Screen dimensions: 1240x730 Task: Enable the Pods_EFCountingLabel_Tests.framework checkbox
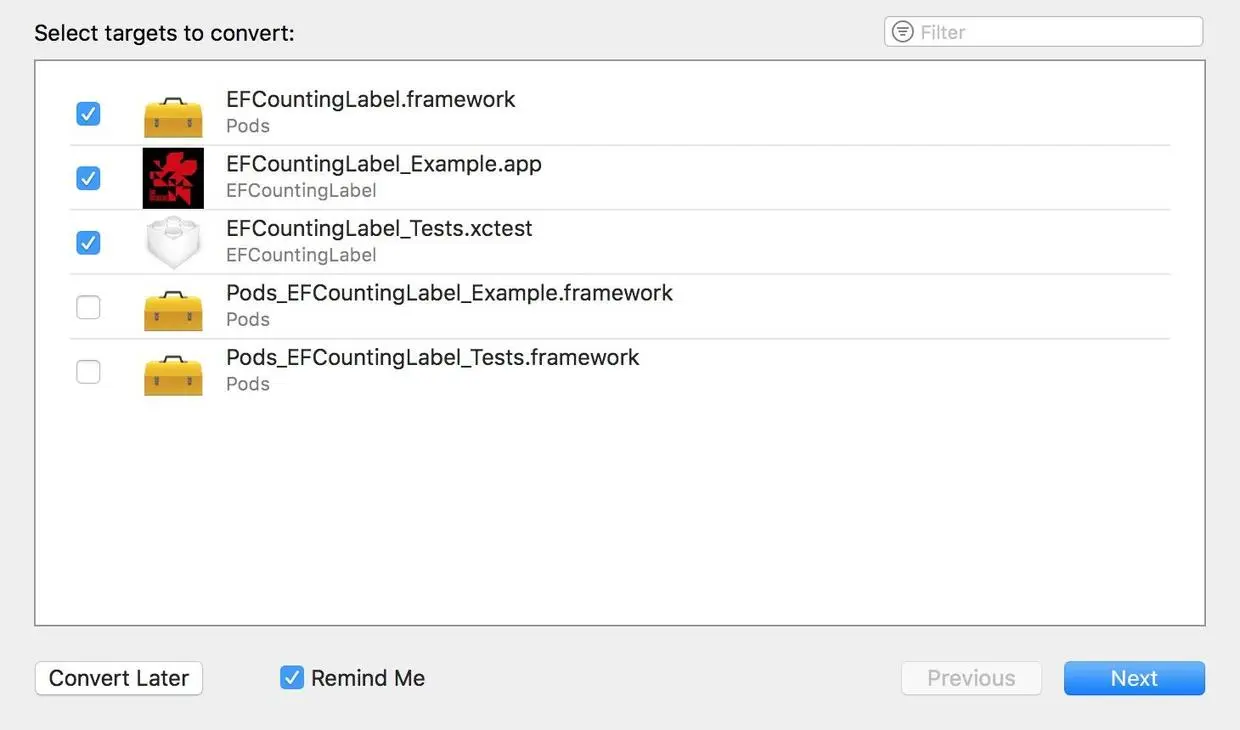[88, 372]
